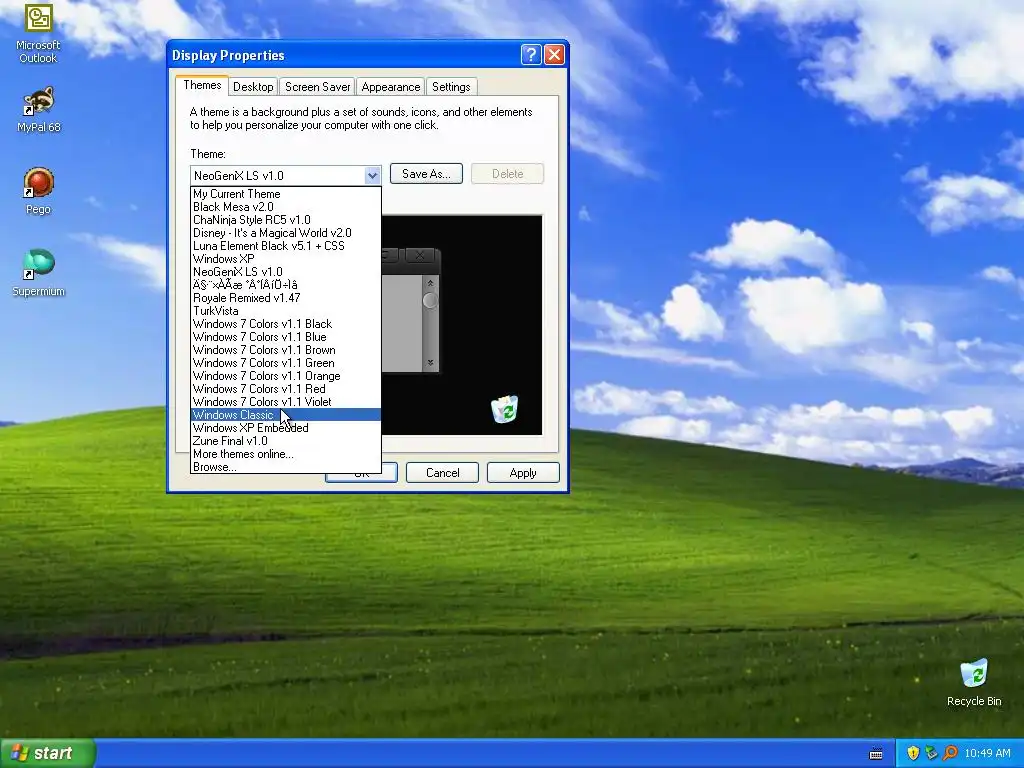Click the Apply button

(523, 473)
